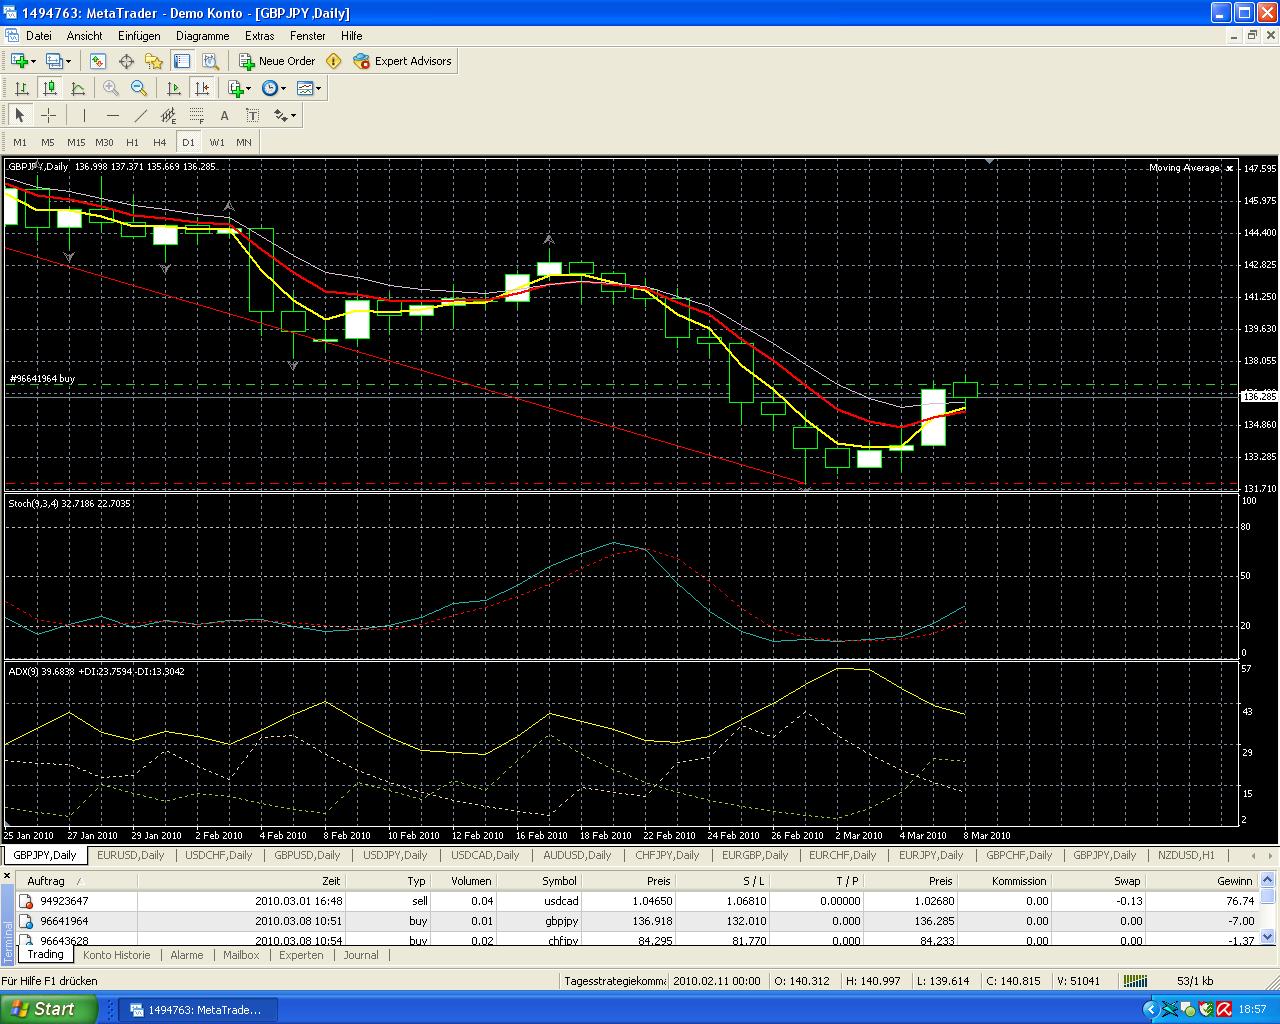Screen dimensions: 1280x1024
Task: Select the Fibonacci retracement tool
Action: coord(197,115)
